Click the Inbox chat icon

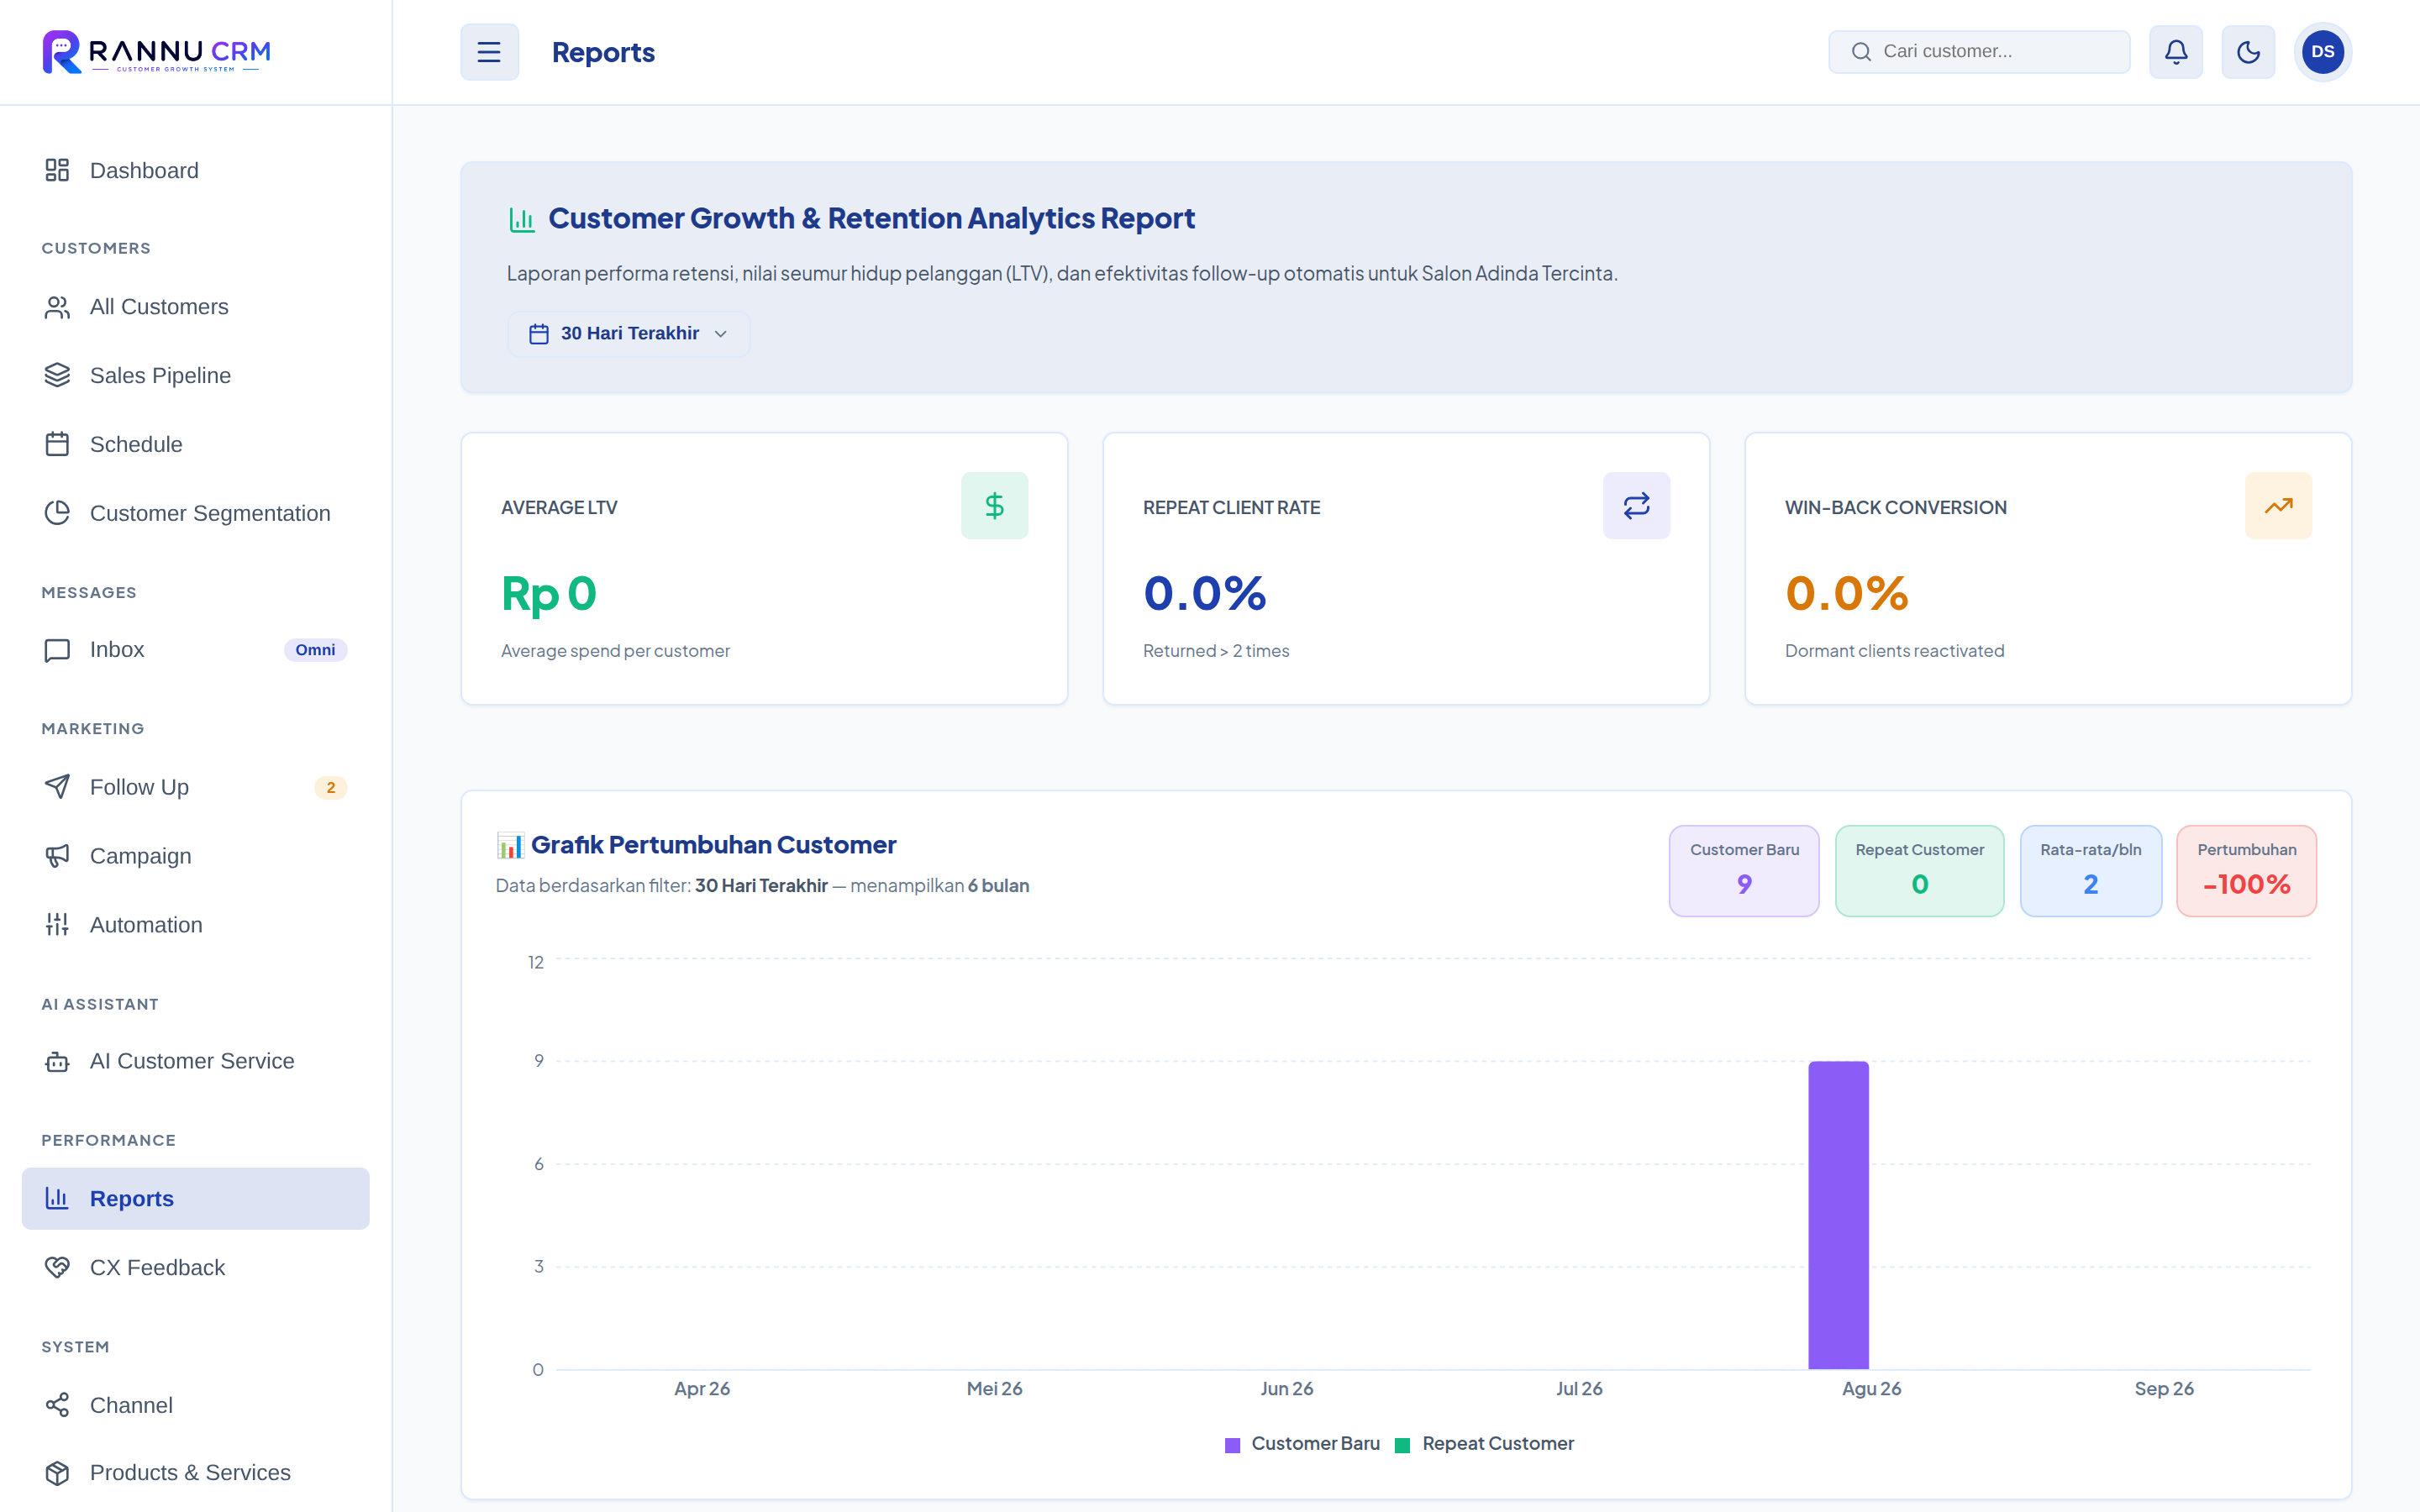click(x=57, y=650)
